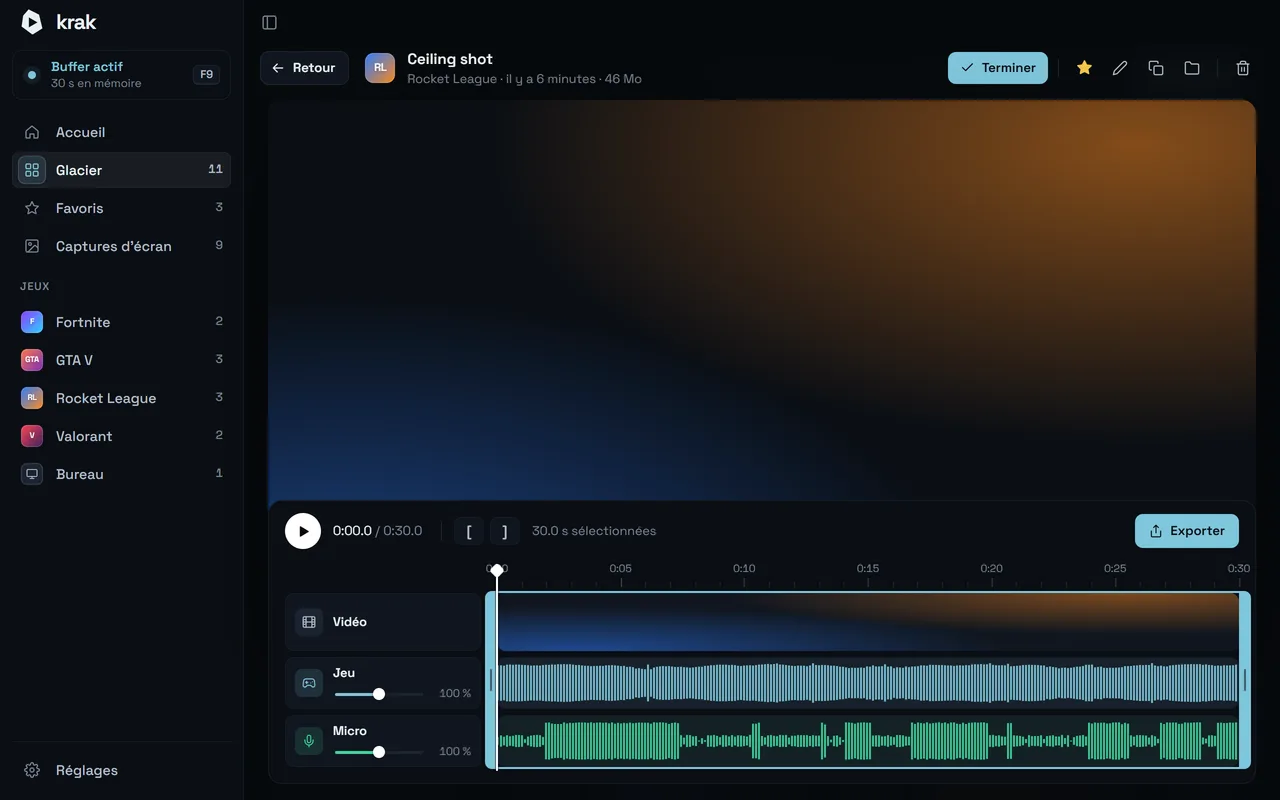
Task: Collapse the sidebar with the panel icon
Action: point(269,22)
